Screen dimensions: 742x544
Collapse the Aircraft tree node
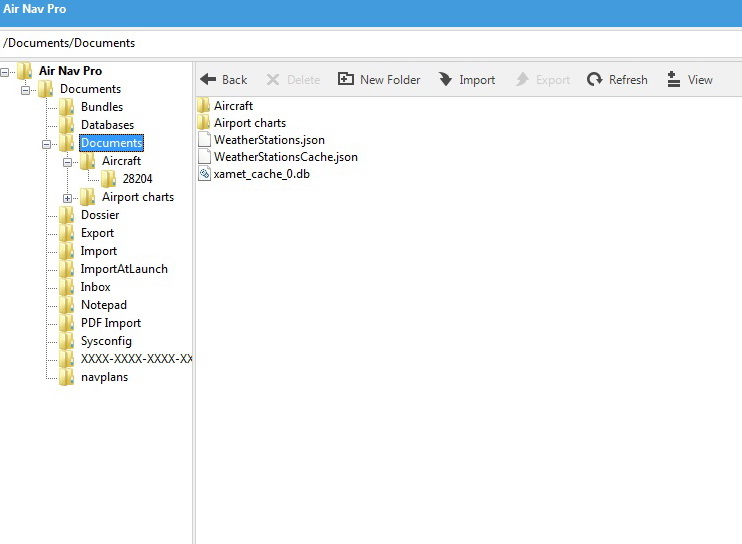coord(68,161)
